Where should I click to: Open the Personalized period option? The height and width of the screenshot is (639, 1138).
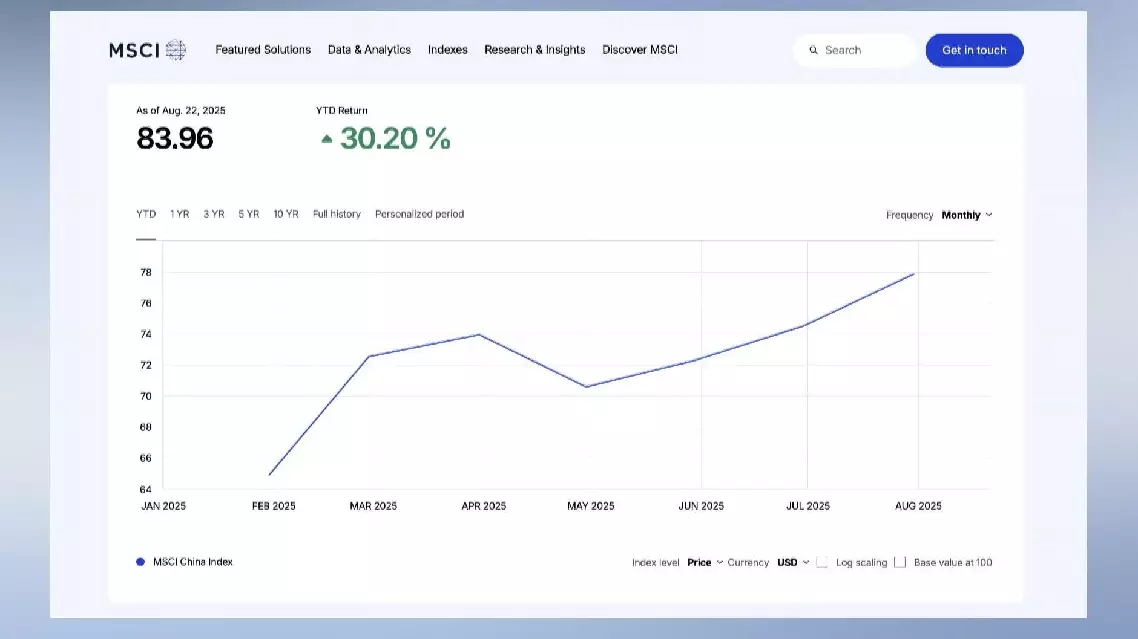click(x=419, y=214)
